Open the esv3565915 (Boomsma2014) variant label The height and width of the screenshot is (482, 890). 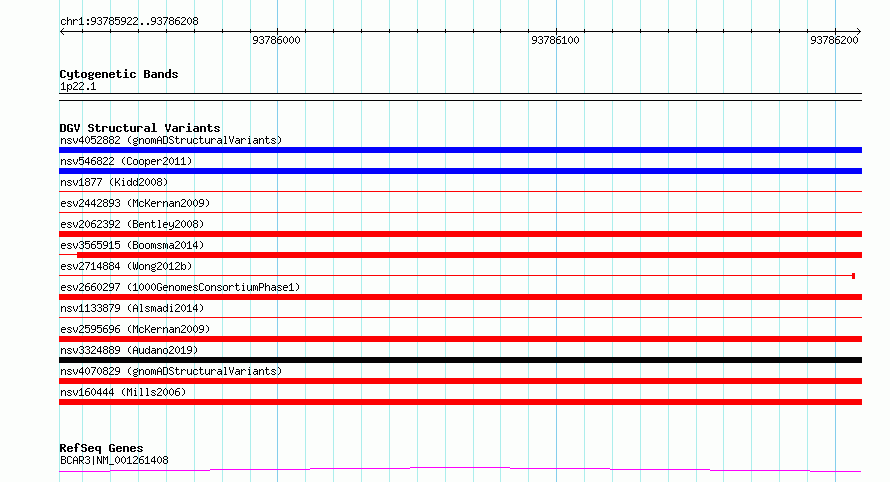[x=132, y=245]
